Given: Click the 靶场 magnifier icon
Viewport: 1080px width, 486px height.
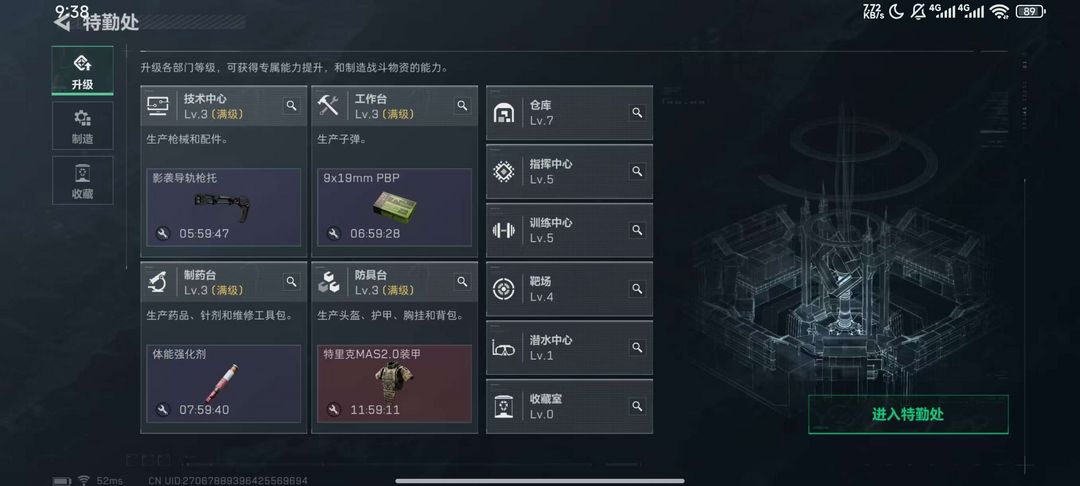Looking at the screenshot, I should tap(637, 288).
